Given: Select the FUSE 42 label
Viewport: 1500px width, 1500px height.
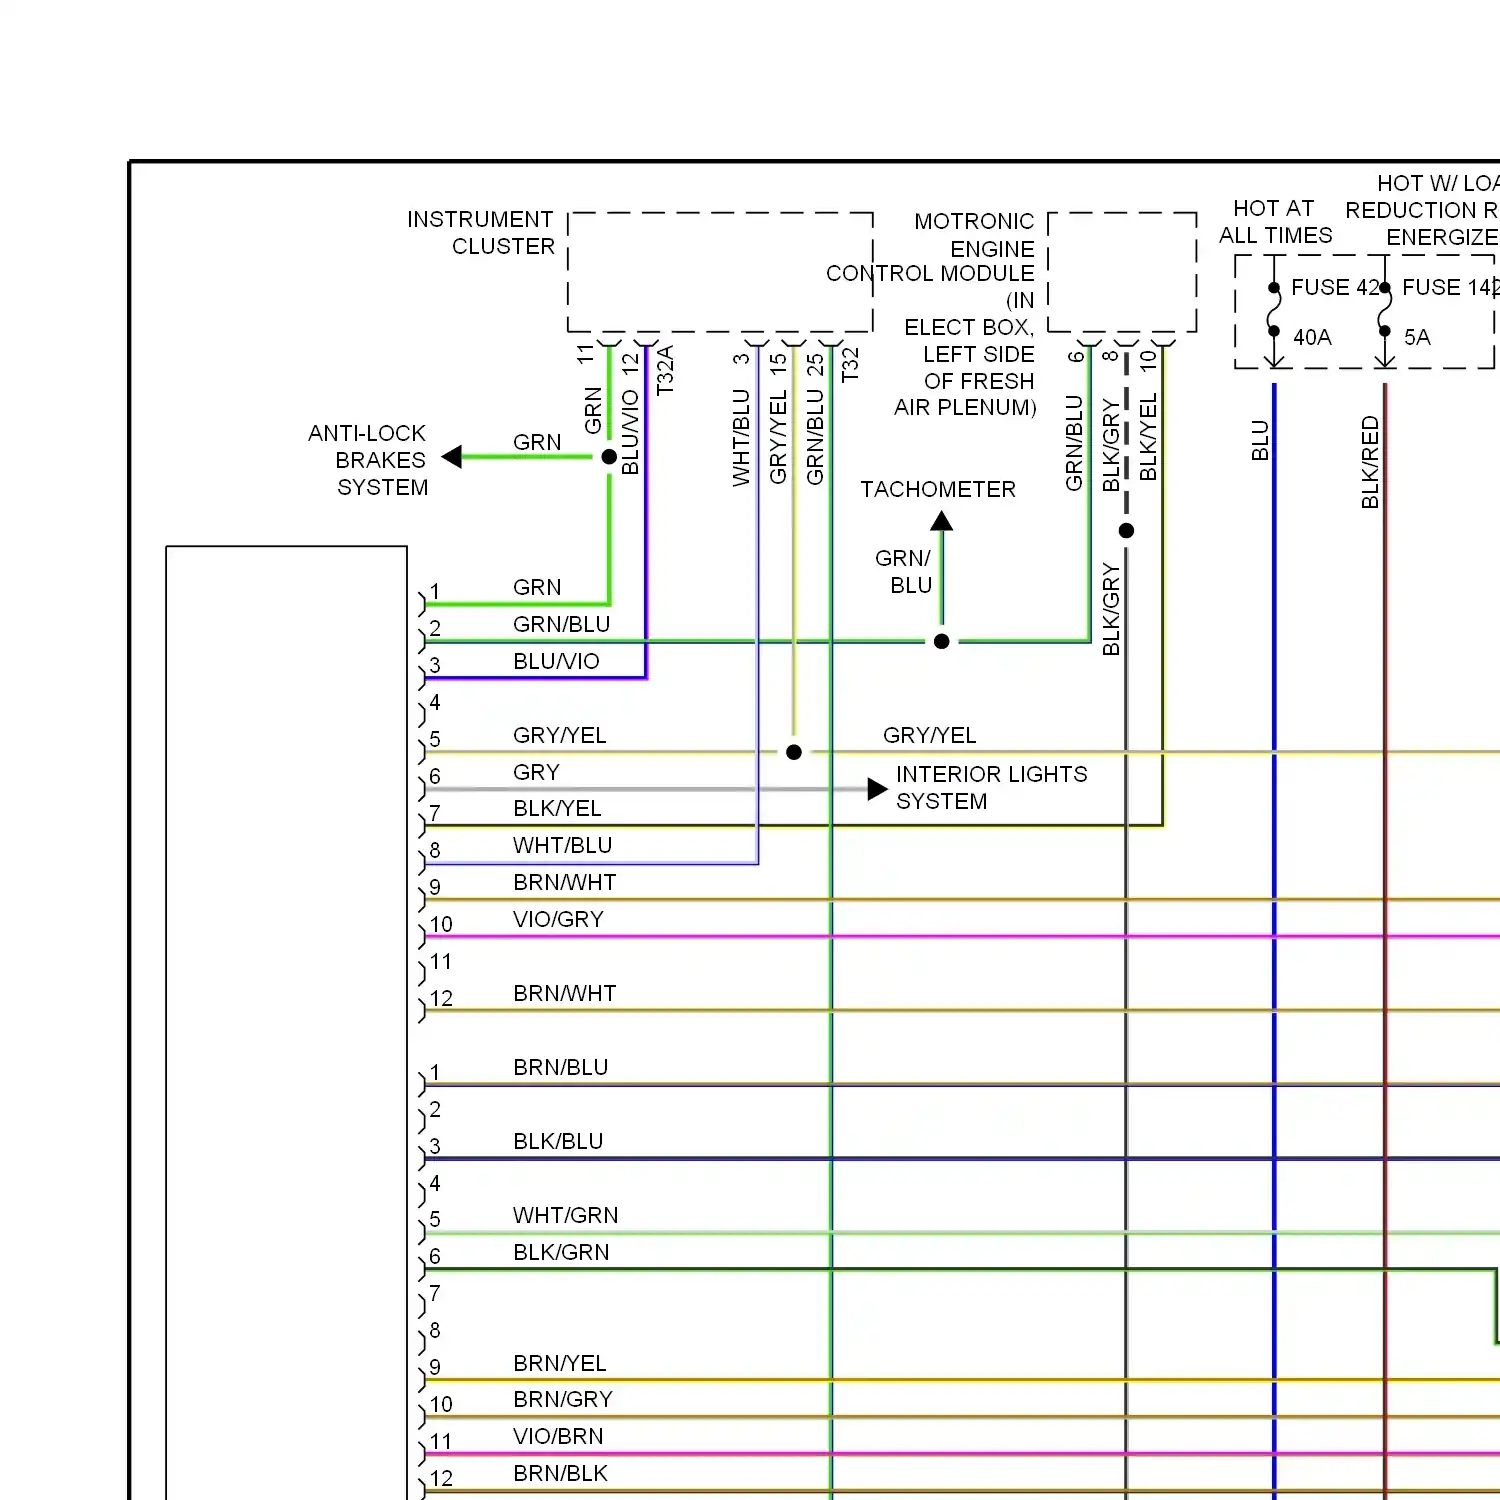Looking at the screenshot, I should pyautogui.click(x=1335, y=287).
